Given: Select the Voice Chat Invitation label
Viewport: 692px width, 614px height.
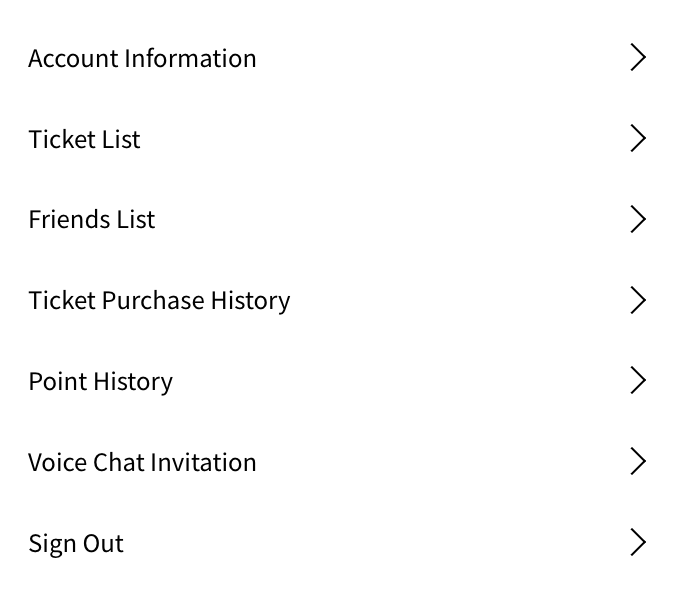Looking at the screenshot, I should tap(142, 462).
